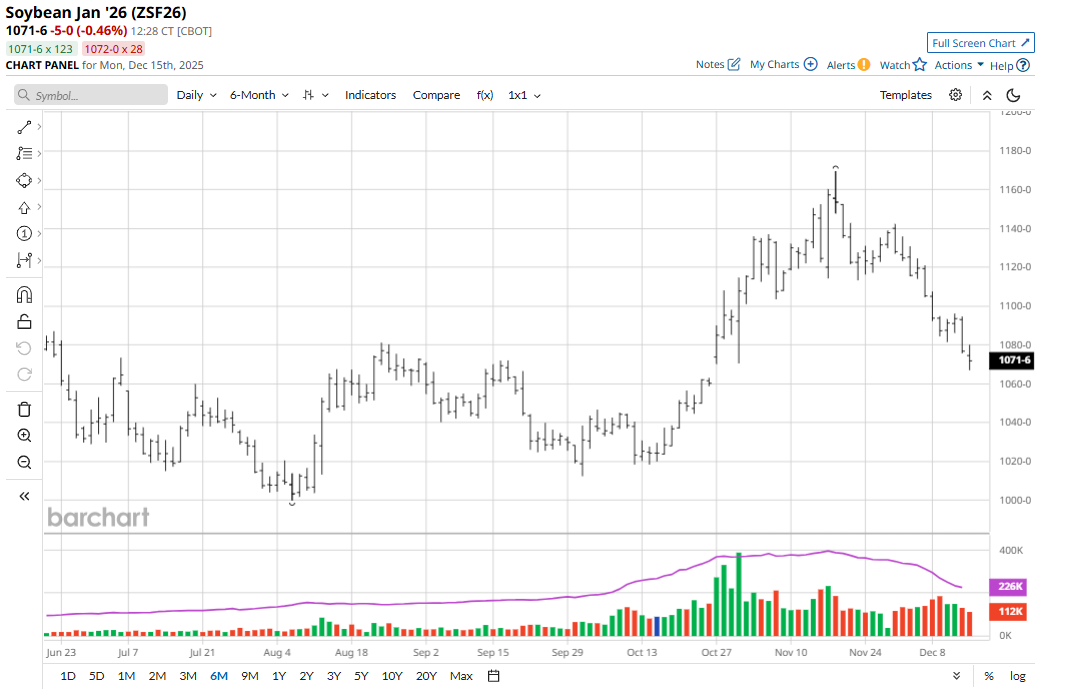This screenshot has width=1086, height=700.
Task: Select the trend line drawing tool
Action: point(24,127)
